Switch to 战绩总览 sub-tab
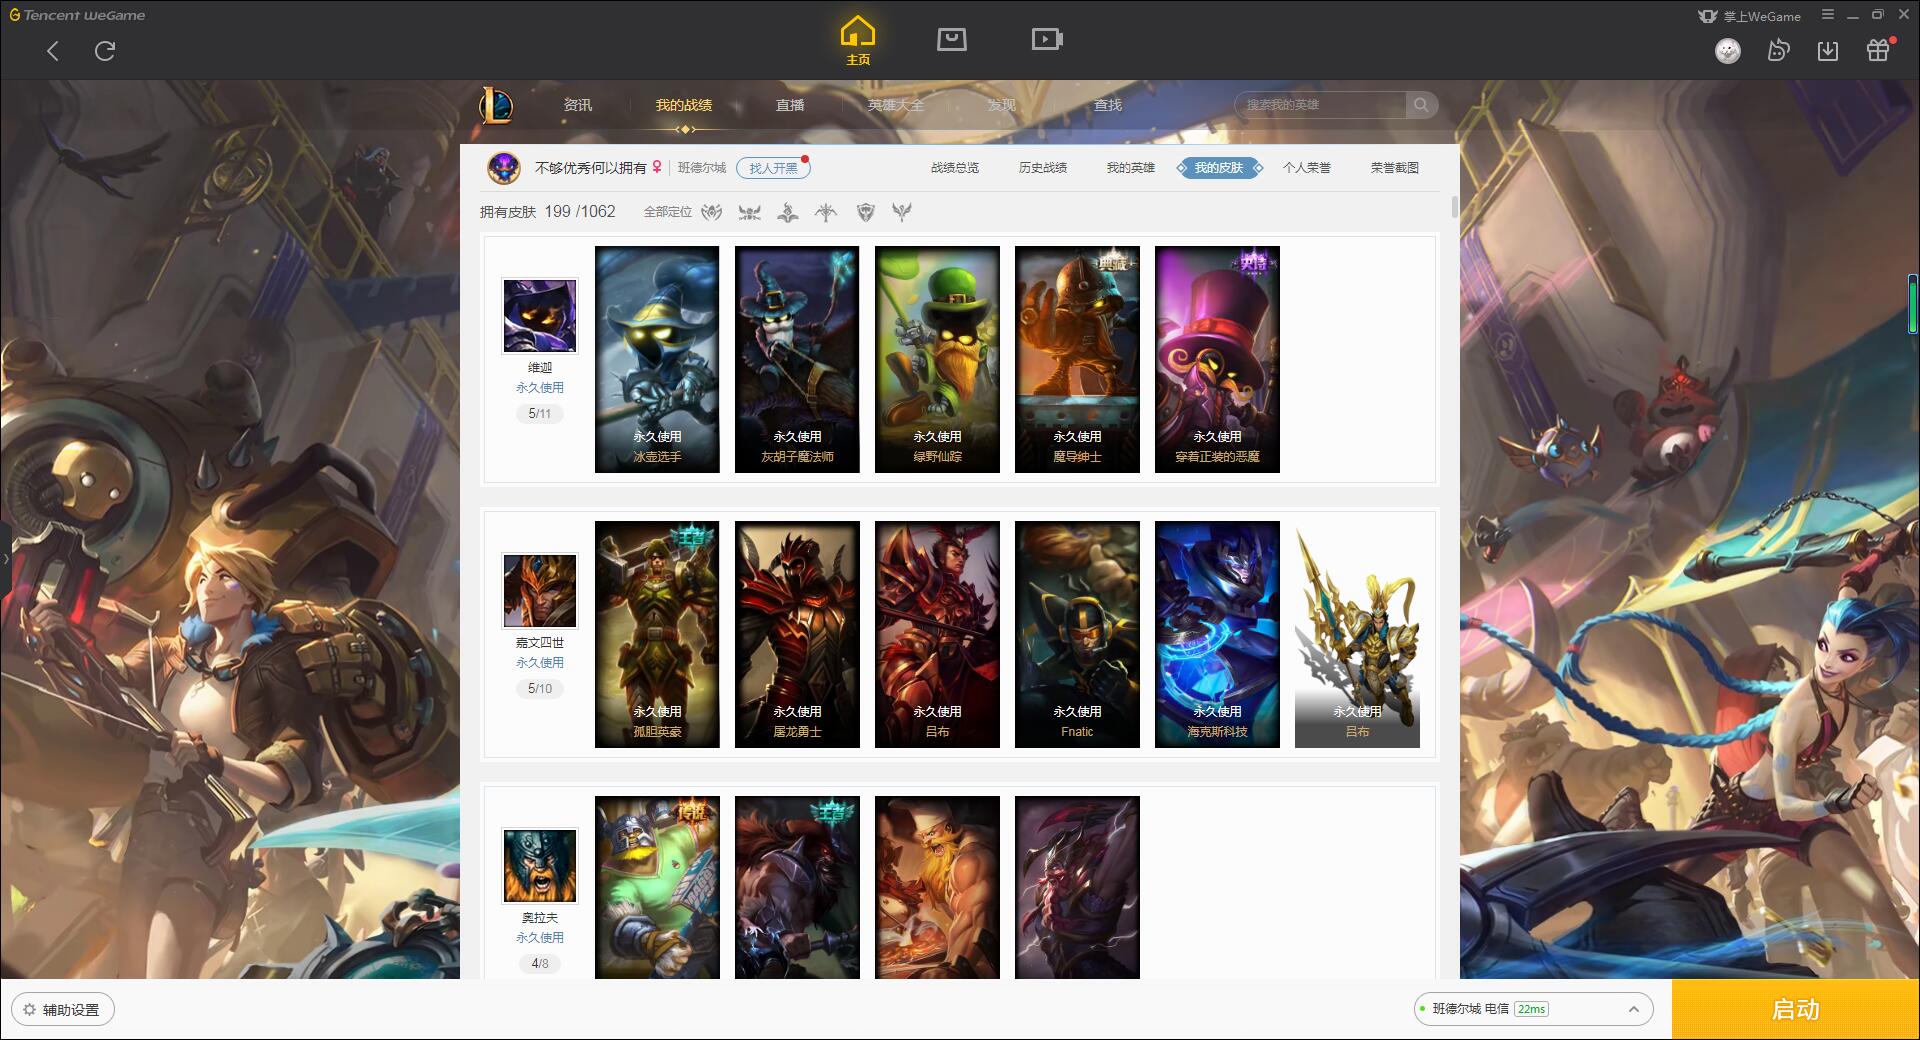 pos(955,168)
